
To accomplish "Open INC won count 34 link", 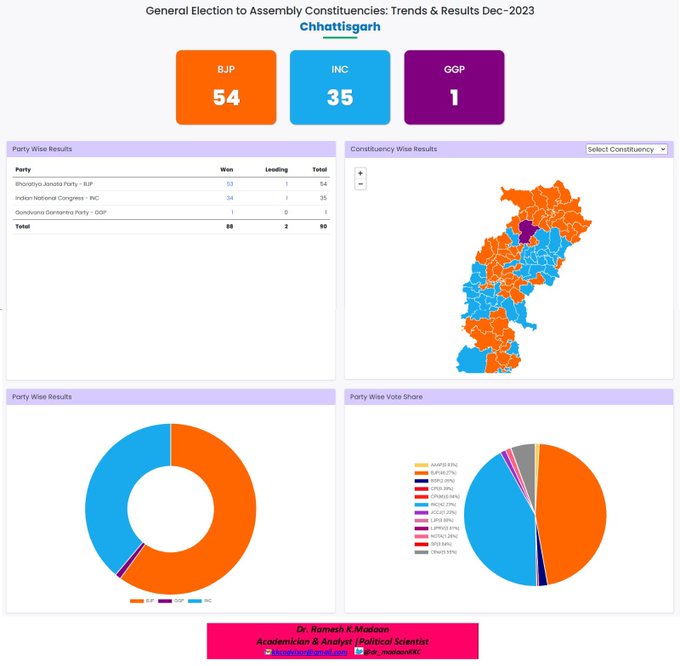I will click(x=230, y=198).
